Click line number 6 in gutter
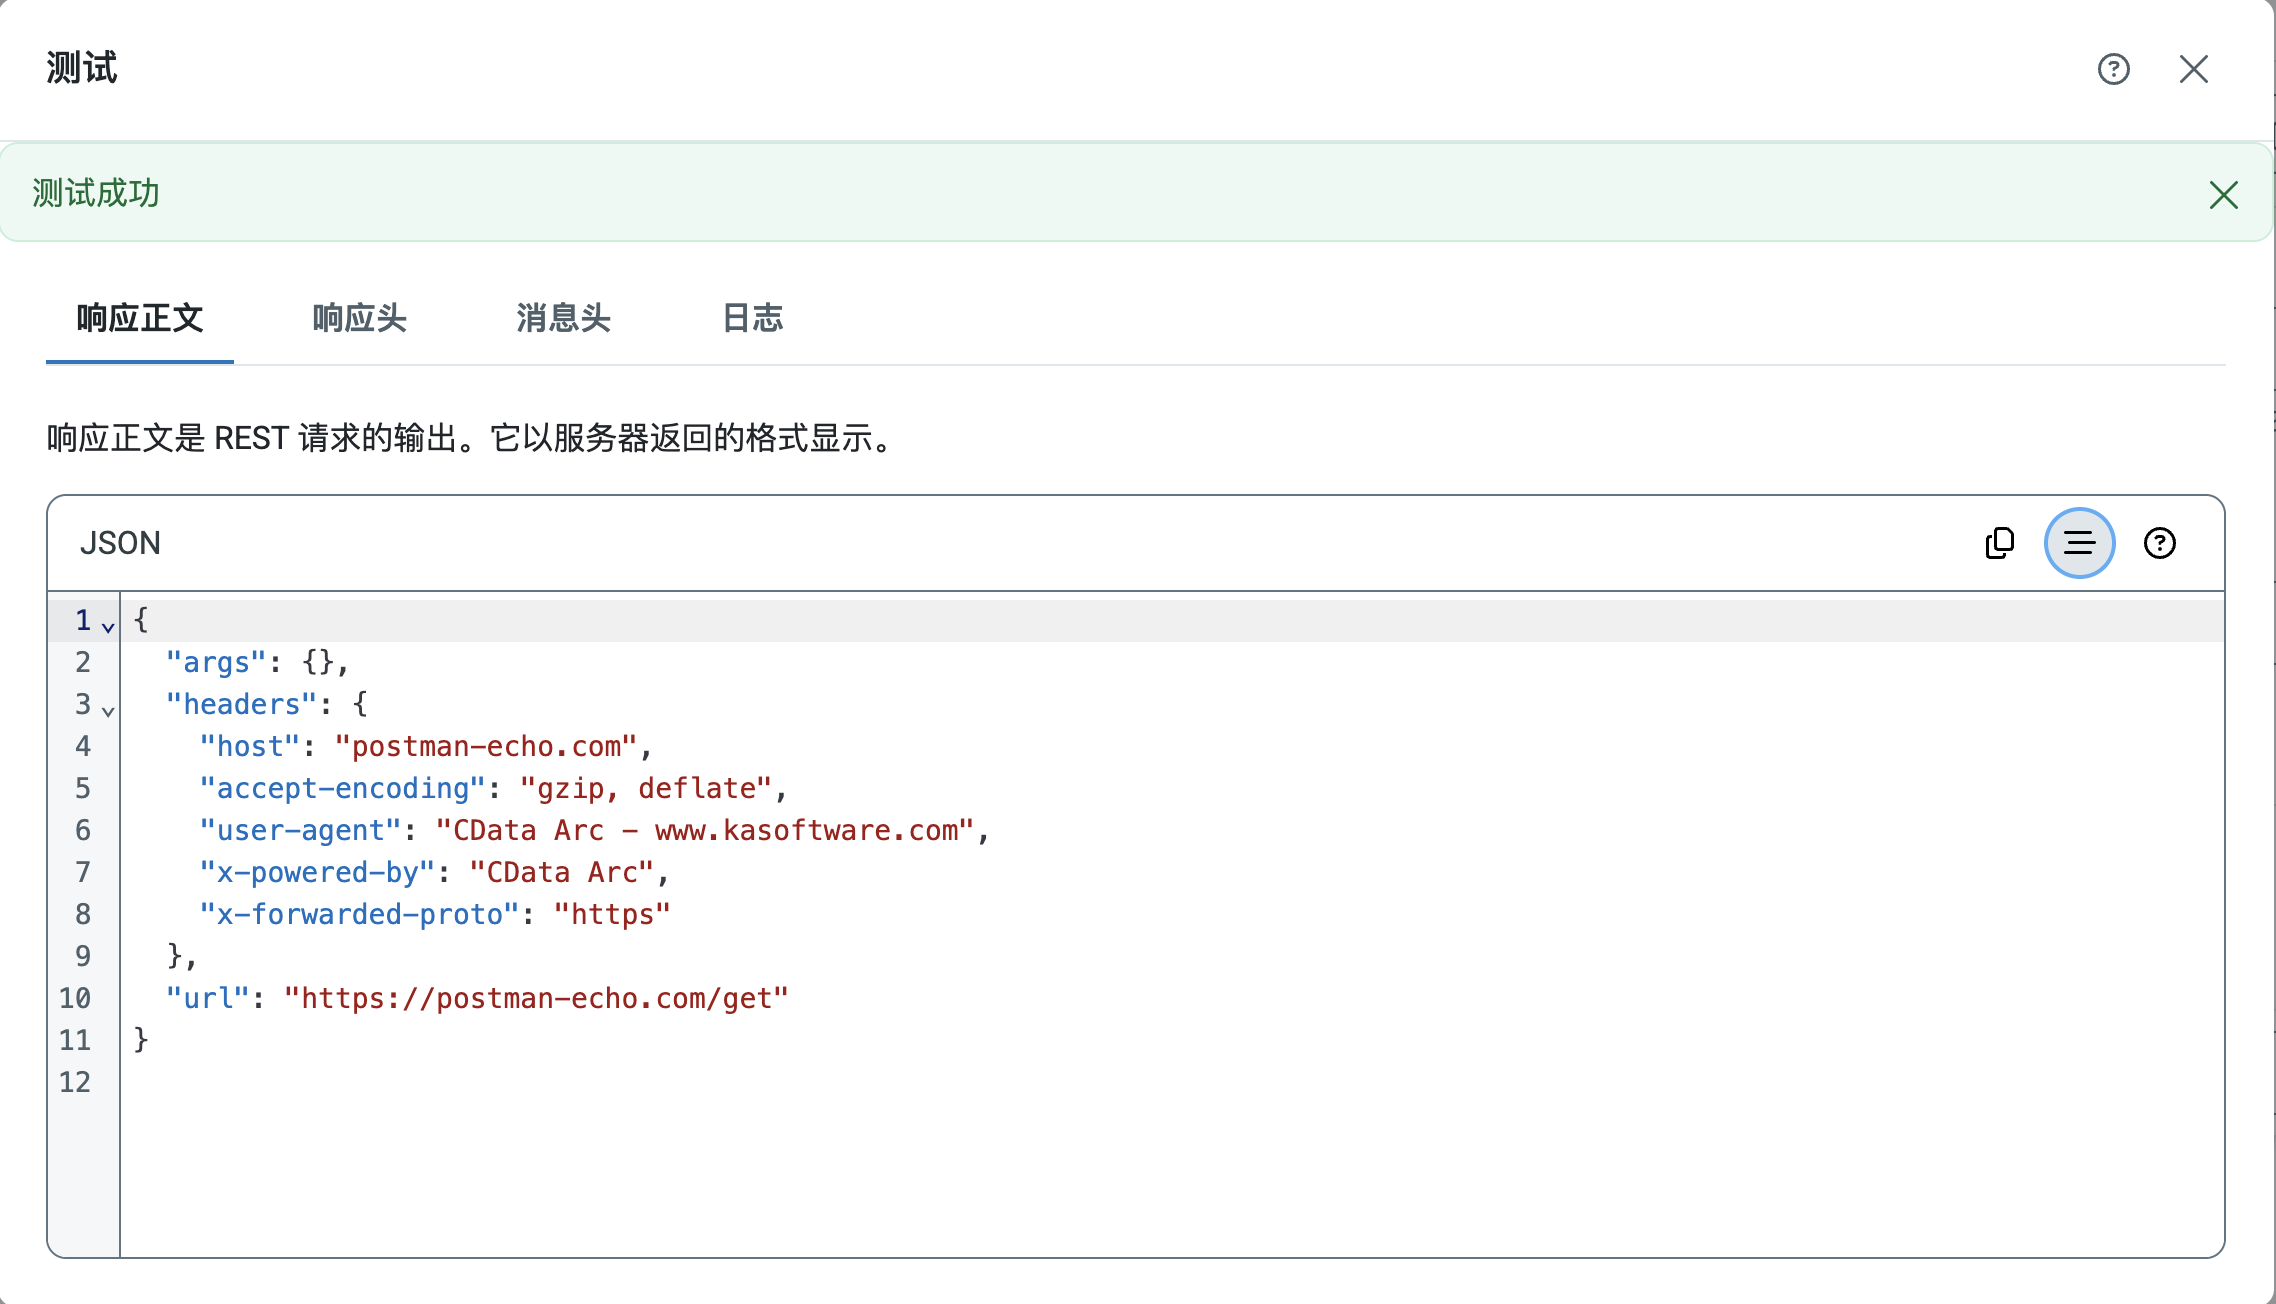 click(82, 830)
